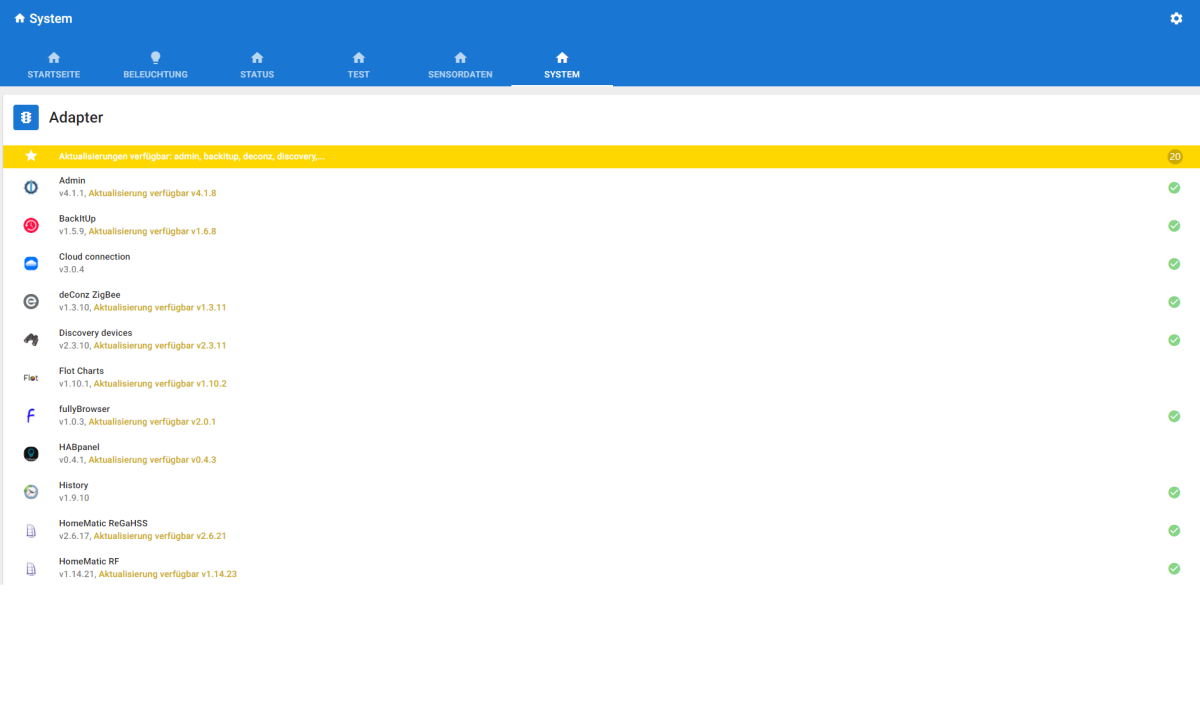Go to the Sensordaten tab
Screen dimensions: 1200x714
460,66
